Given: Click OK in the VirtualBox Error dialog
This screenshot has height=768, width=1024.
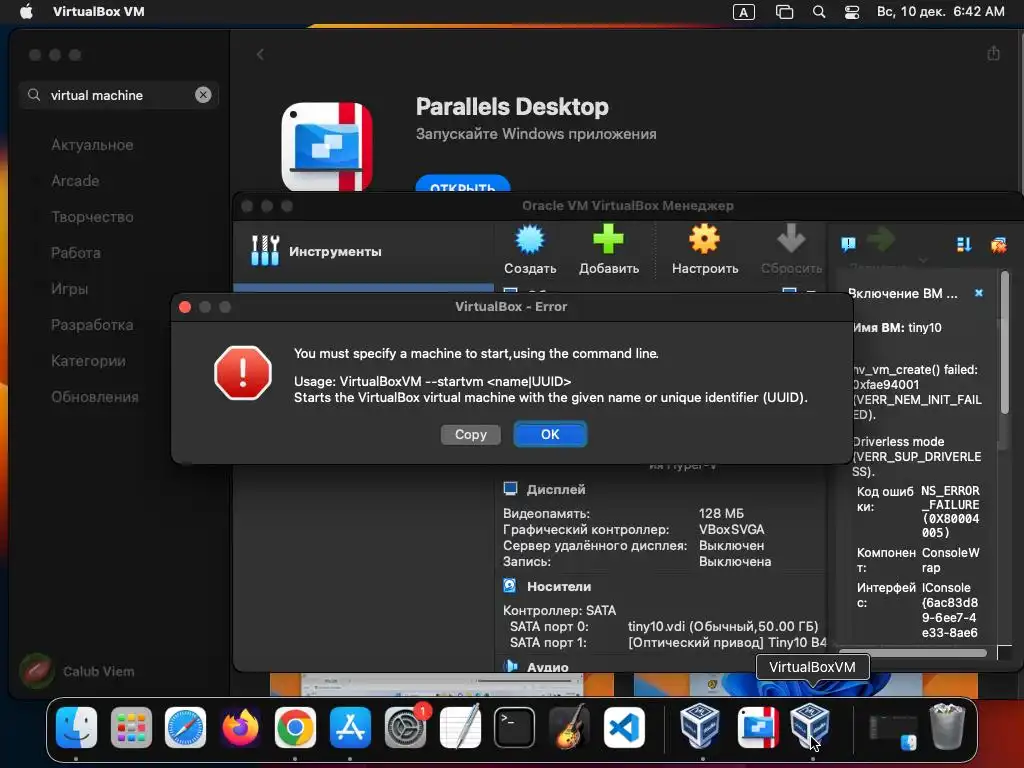Looking at the screenshot, I should (550, 434).
